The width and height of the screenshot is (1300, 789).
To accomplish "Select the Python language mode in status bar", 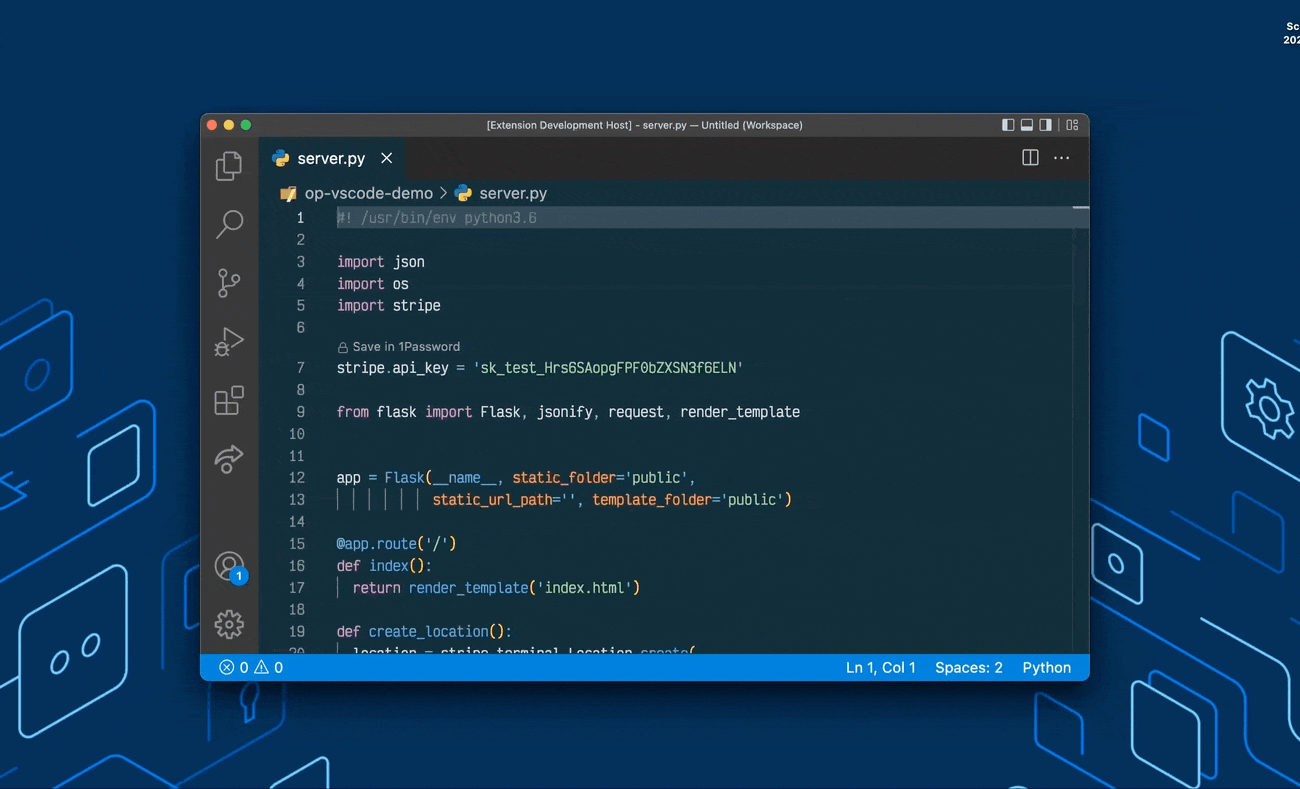I will pyautogui.click(x=1046, y=667).
